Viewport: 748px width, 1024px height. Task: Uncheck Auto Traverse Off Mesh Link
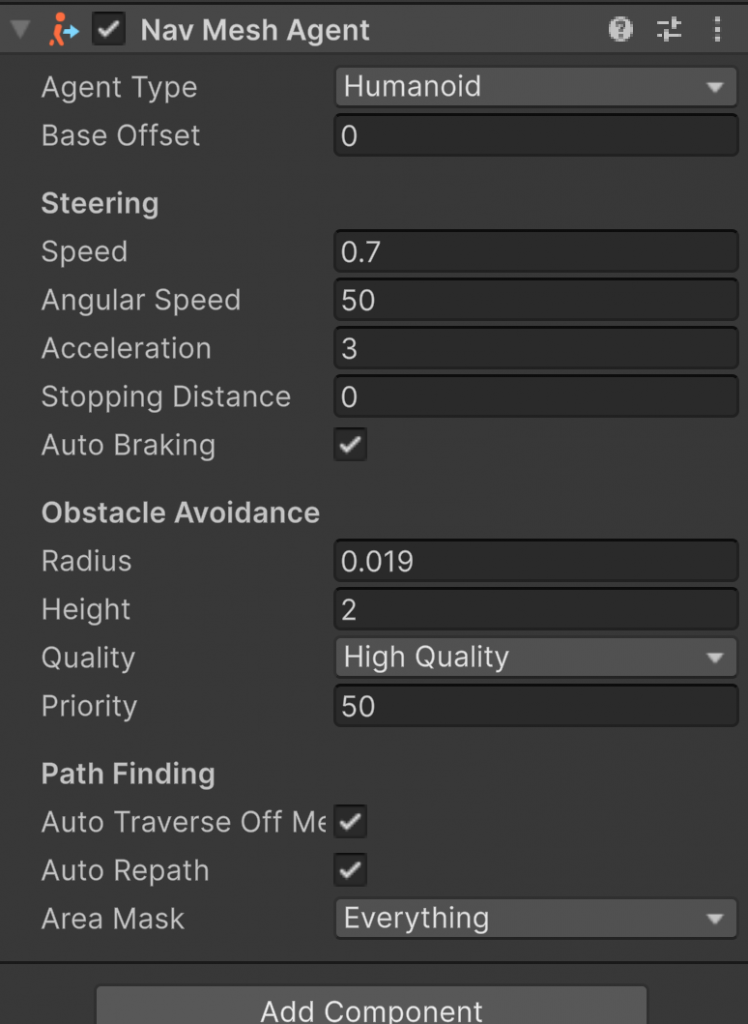[350, 822]
